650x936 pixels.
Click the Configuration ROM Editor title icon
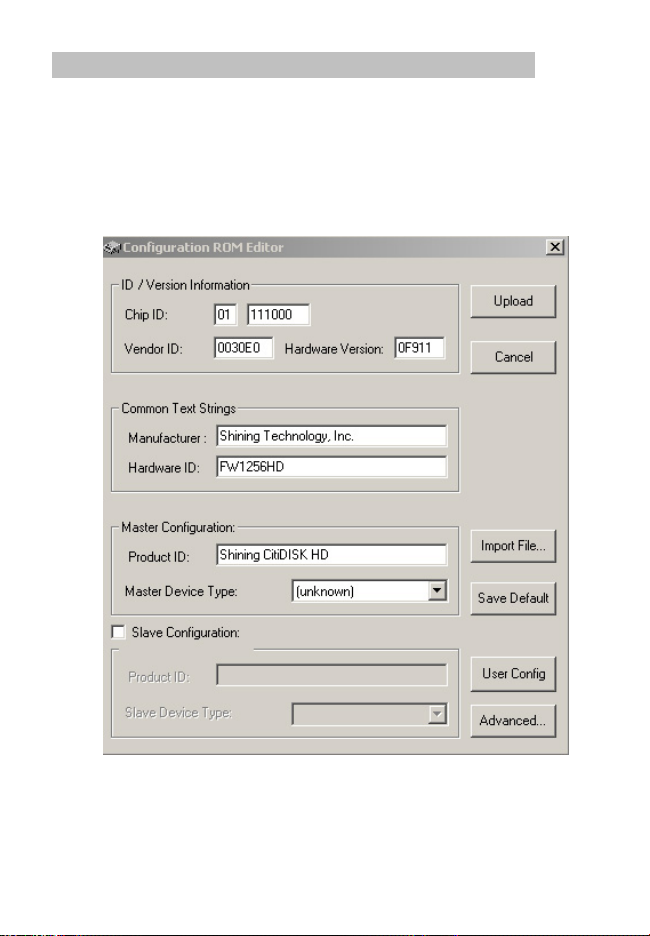click(x=112, y=247)
